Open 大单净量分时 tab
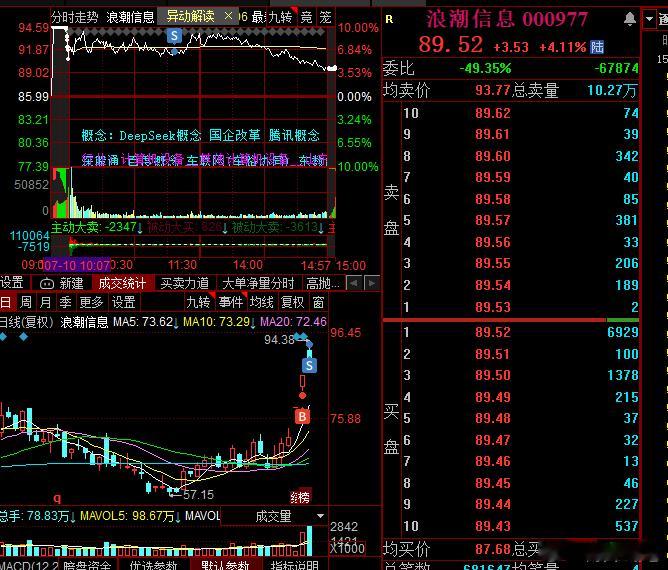The width and height of the screenshot is (668, 570). tap(258, 283)
